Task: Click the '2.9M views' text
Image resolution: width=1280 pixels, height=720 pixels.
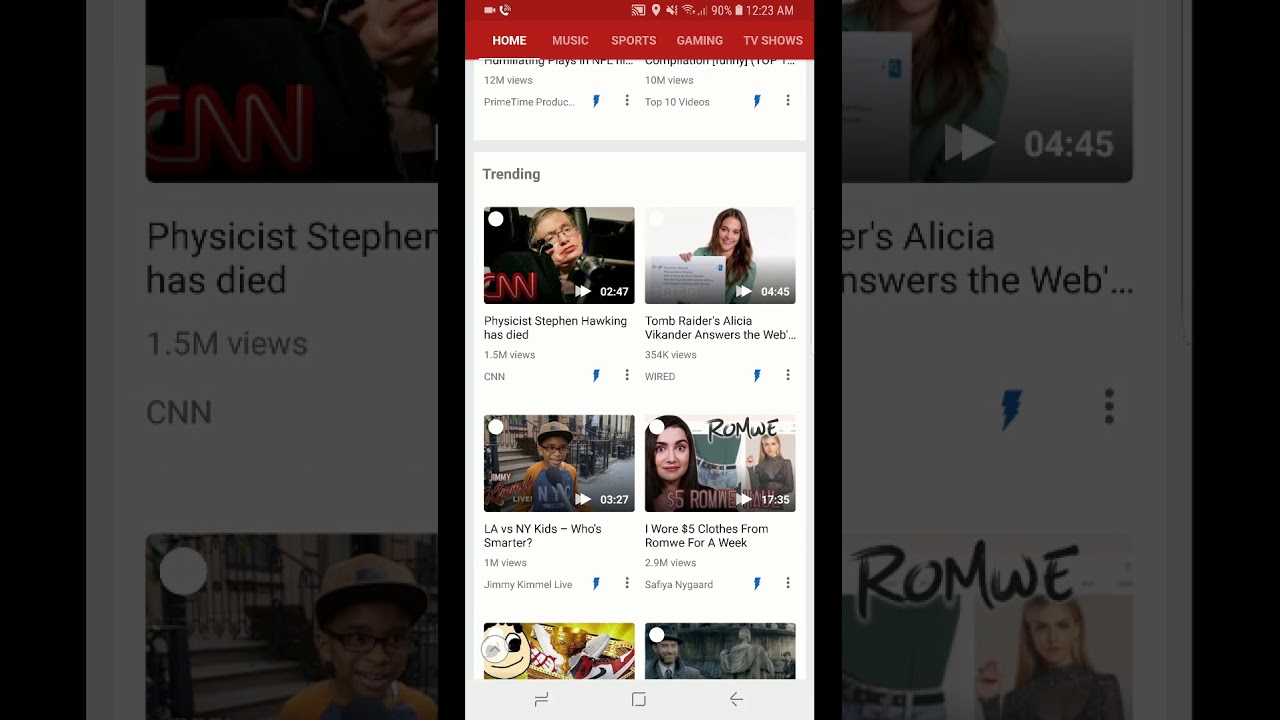Action: click(671, 563)
